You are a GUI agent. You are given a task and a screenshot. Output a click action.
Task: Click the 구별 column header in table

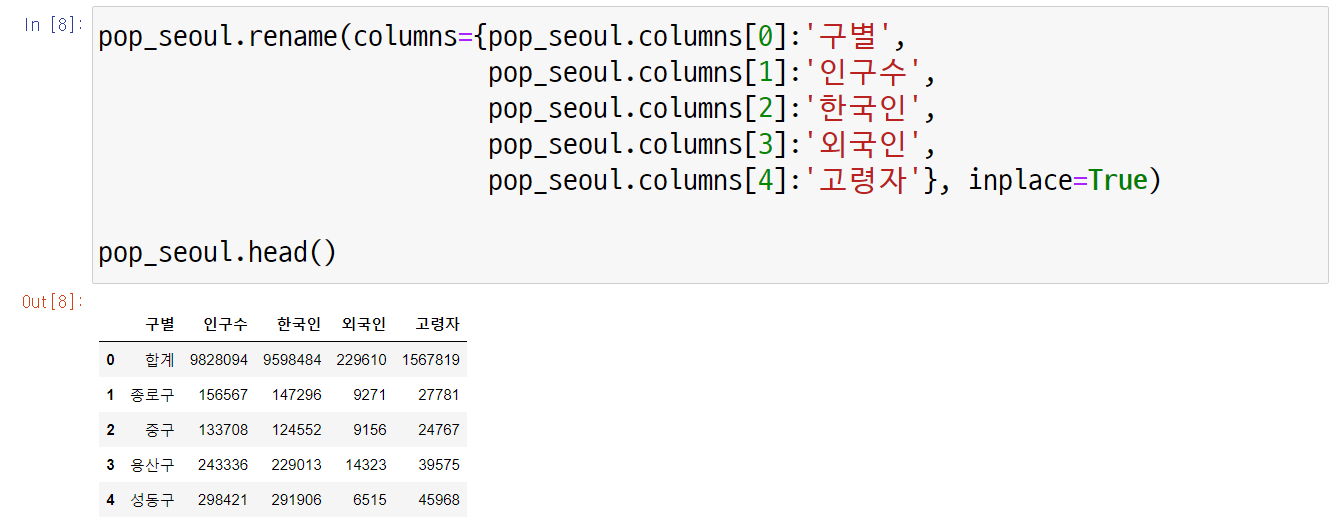tap(160, 324)
